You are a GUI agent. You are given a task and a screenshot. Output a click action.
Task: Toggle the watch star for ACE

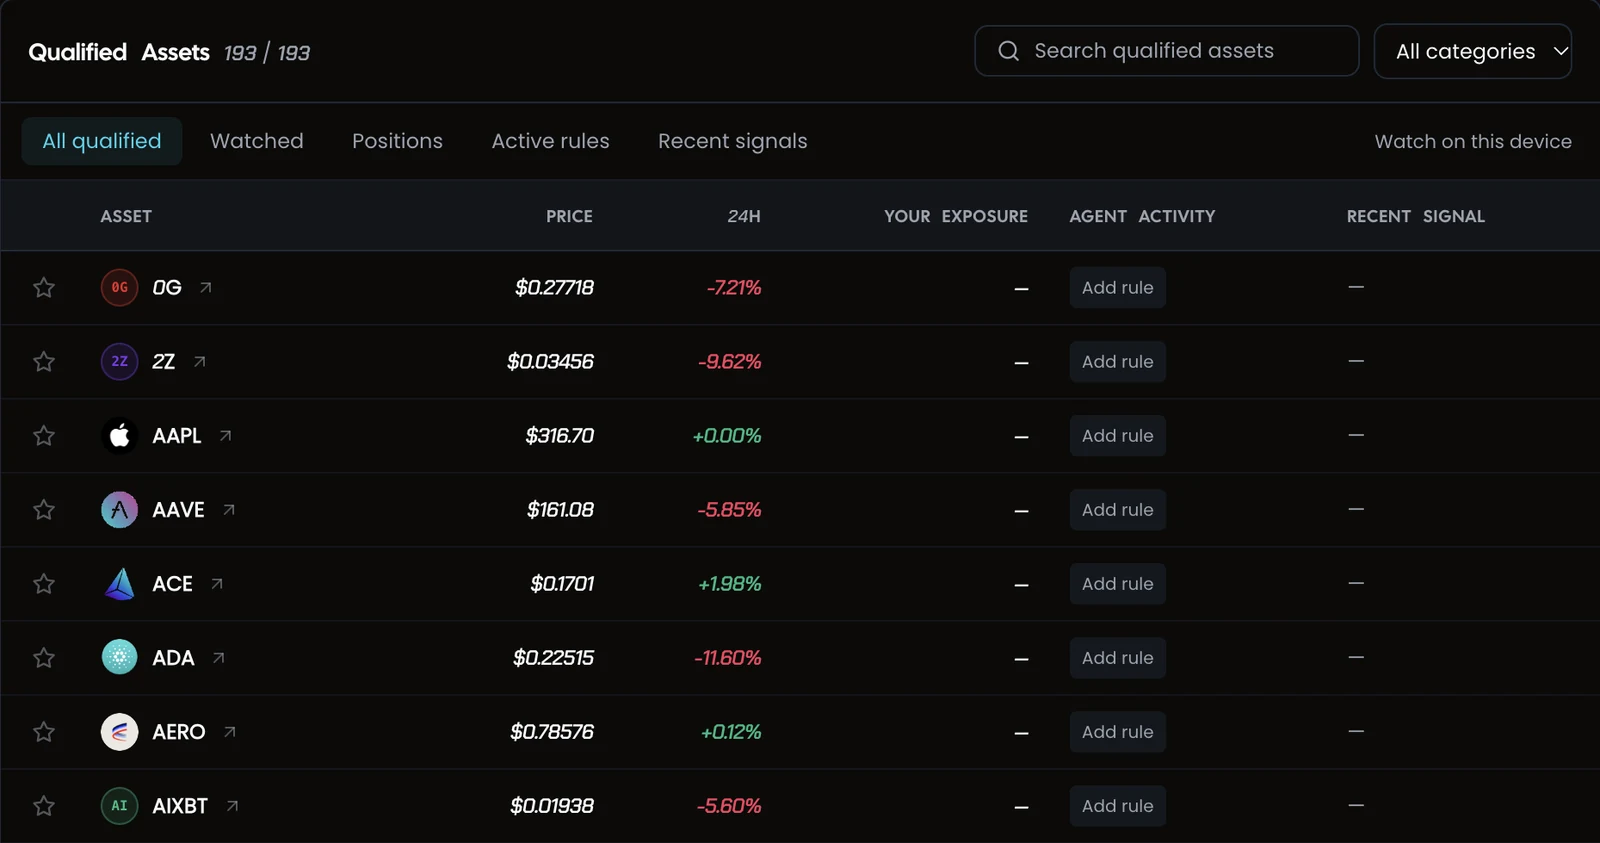[x=44, y=584]
